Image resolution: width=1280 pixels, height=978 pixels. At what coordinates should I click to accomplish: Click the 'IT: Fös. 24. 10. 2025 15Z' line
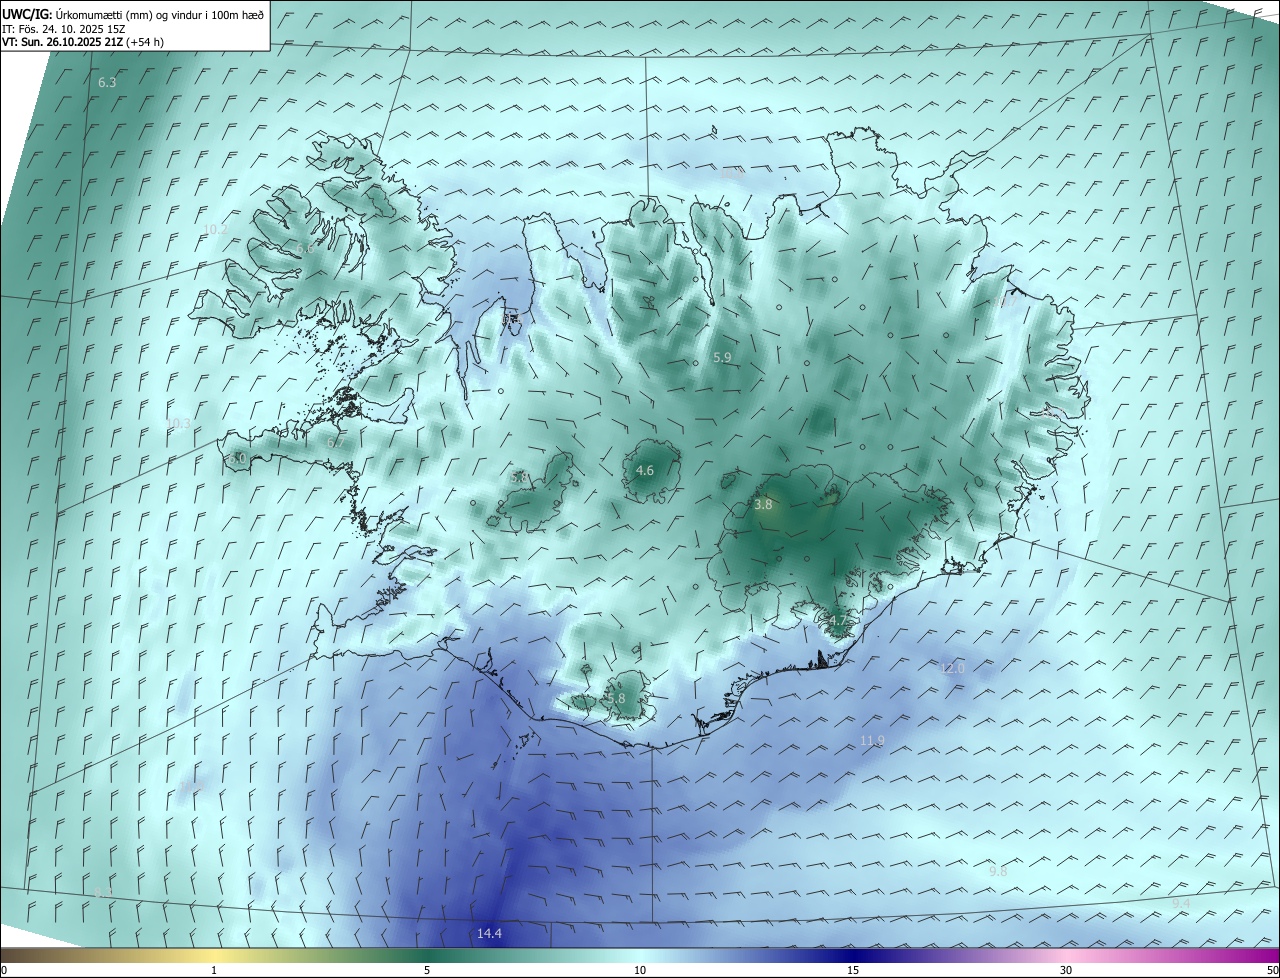click(62, 28)
